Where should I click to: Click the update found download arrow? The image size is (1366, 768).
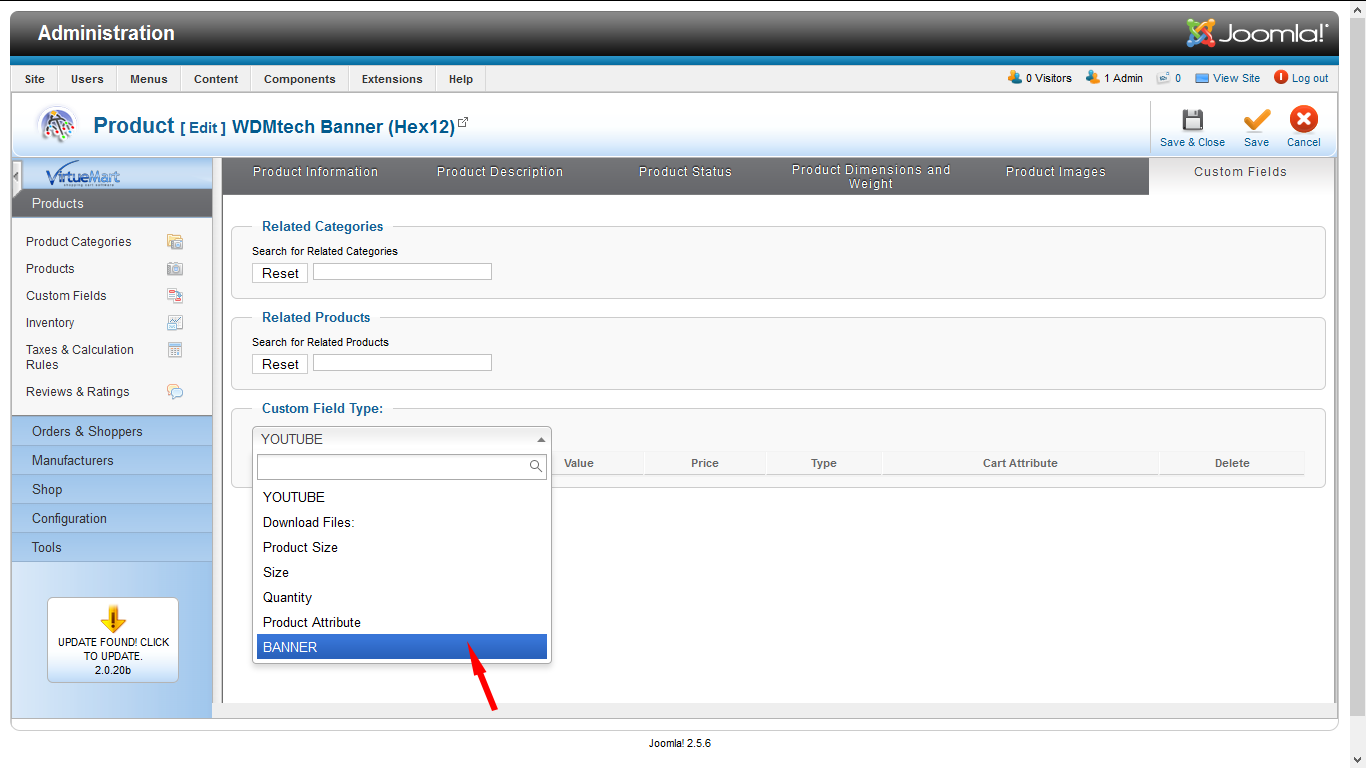(x=113, y=619)
